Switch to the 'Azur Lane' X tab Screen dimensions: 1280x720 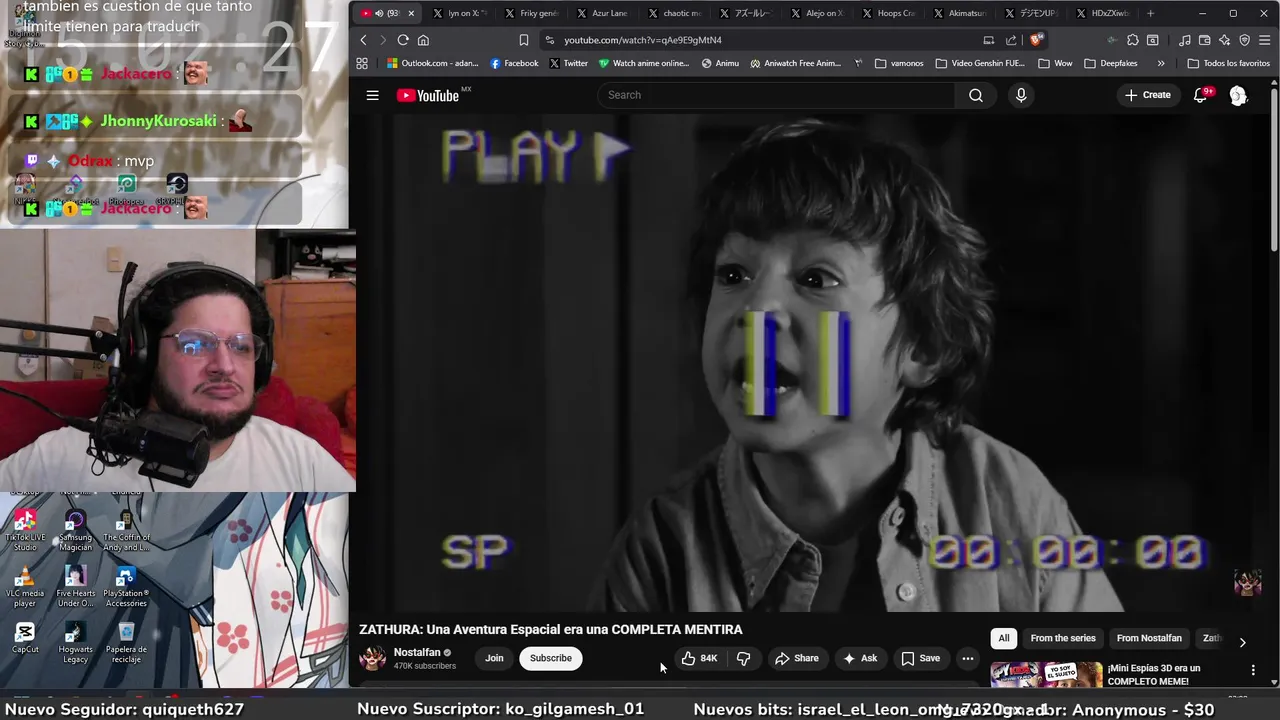click(603, 13)
